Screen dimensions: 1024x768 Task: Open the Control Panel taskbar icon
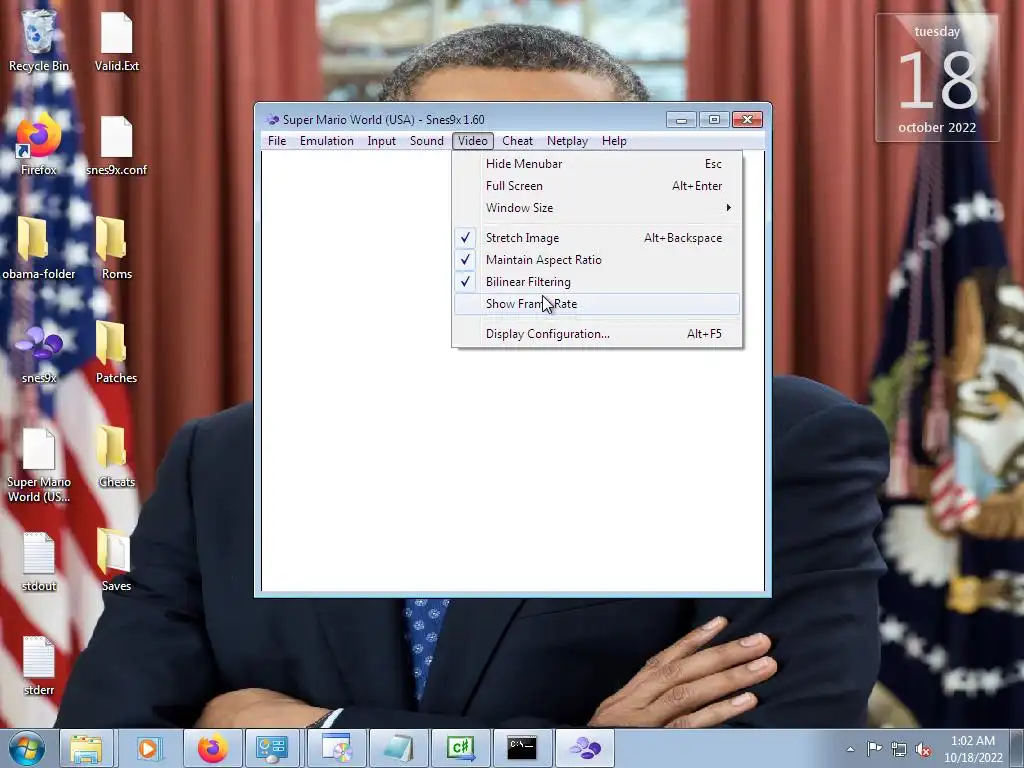(273, 748)
